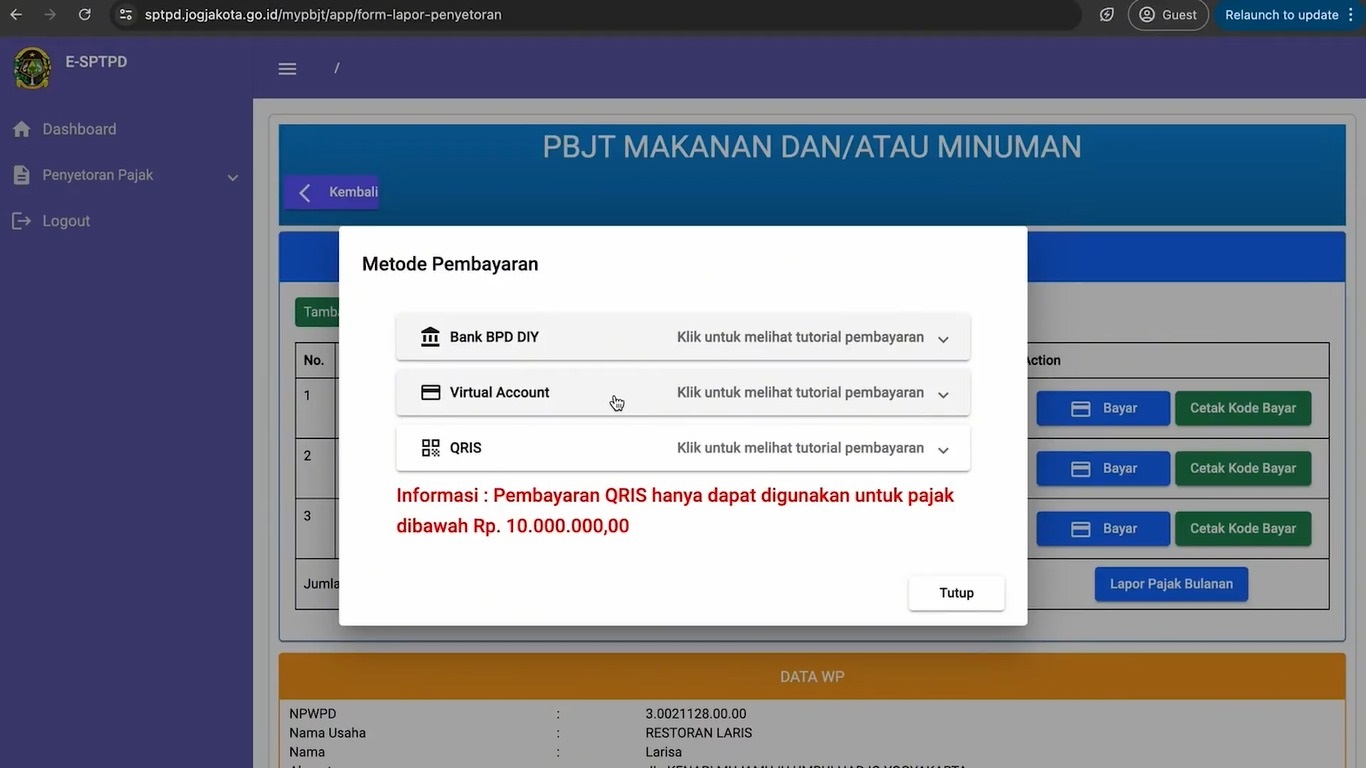
Task: Click the Kembali back button
Action: pyautogui.click(x=332, y=192)
